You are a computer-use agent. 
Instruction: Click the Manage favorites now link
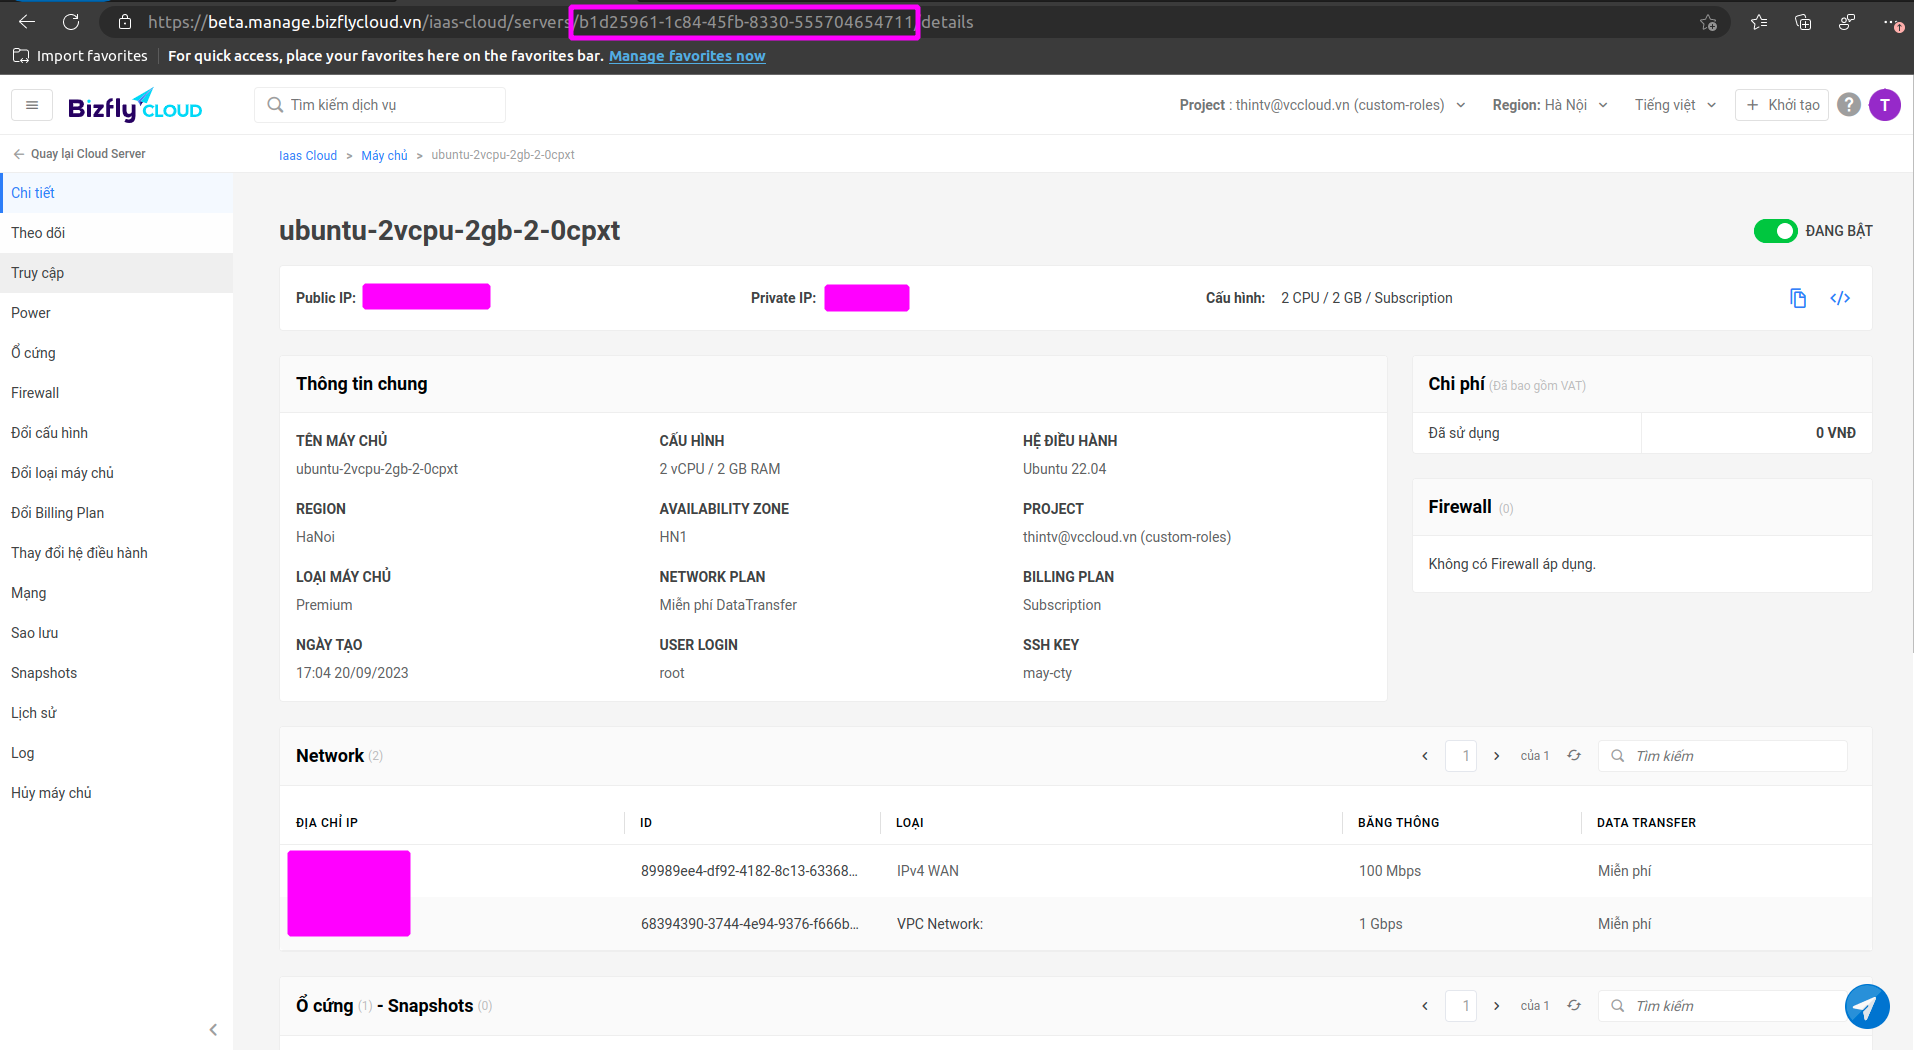(686, 56)
